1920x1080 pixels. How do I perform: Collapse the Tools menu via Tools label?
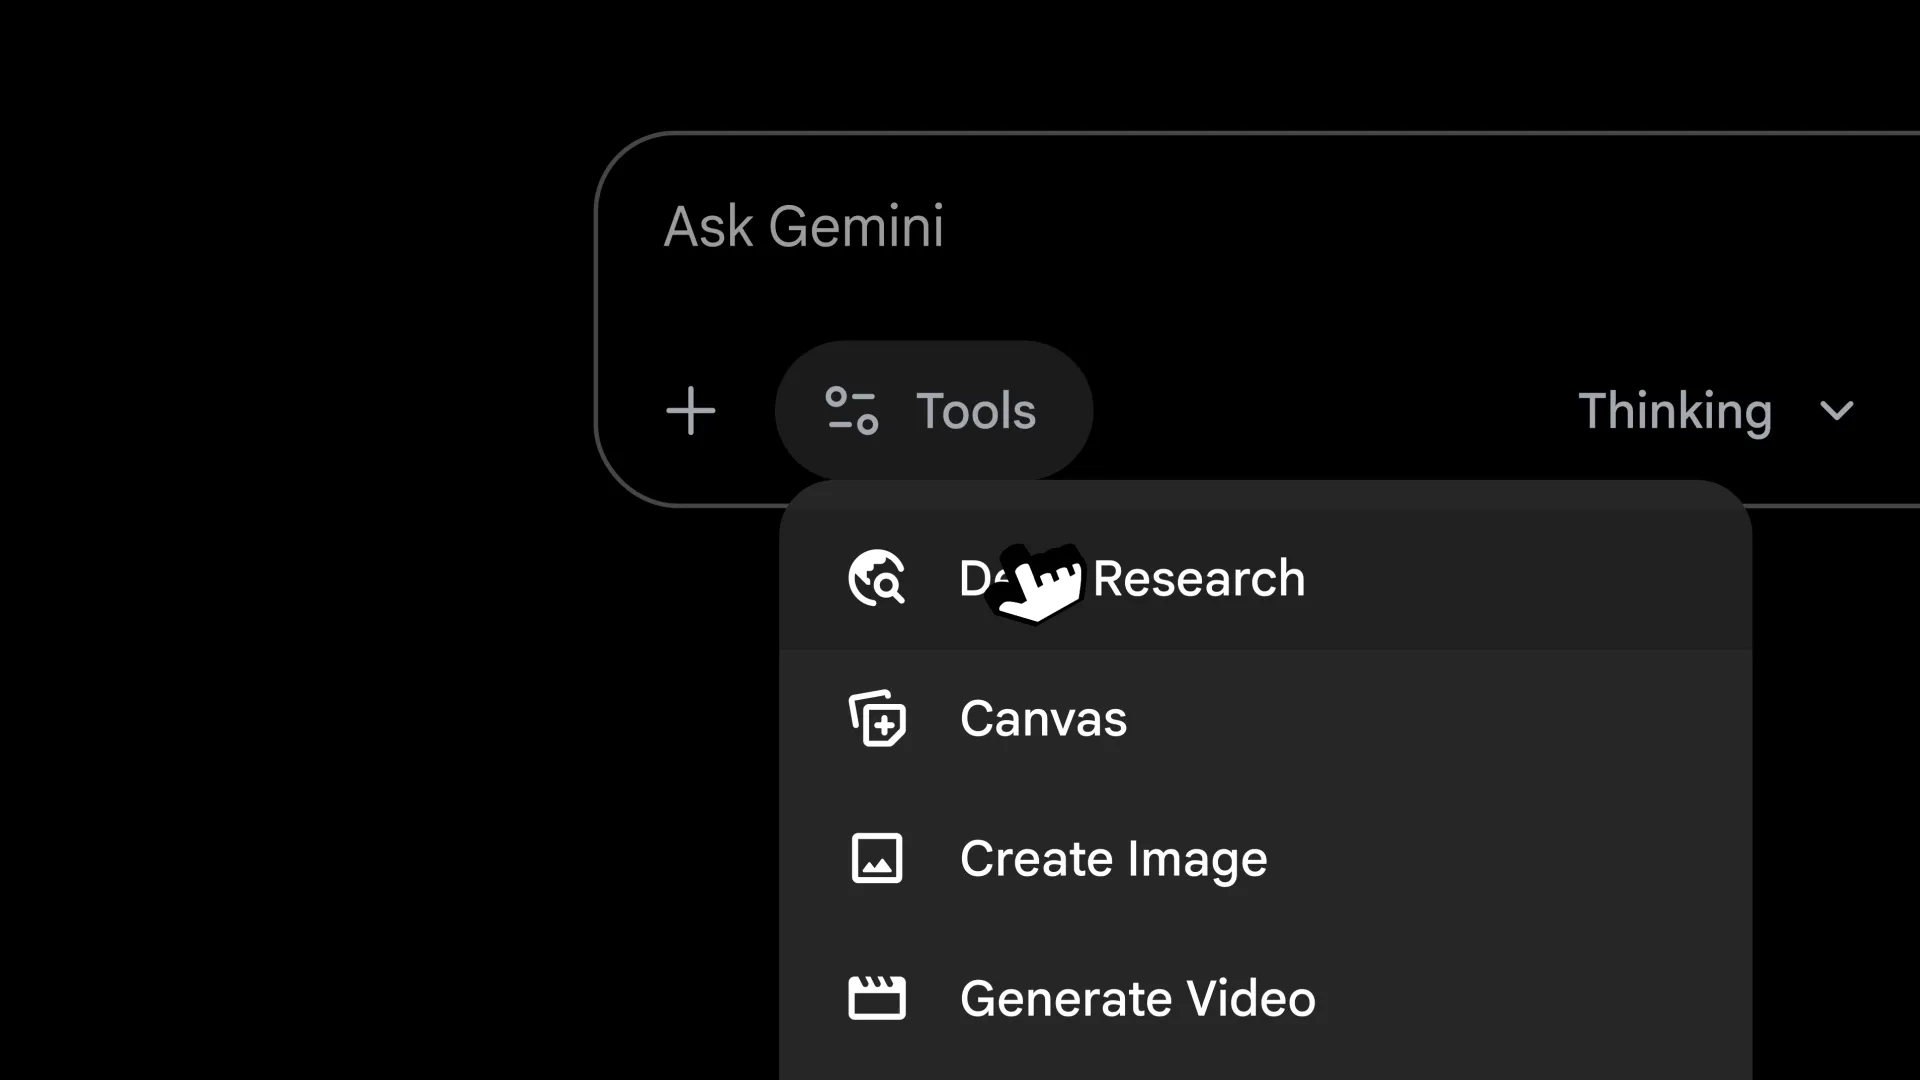coord(976,411)
